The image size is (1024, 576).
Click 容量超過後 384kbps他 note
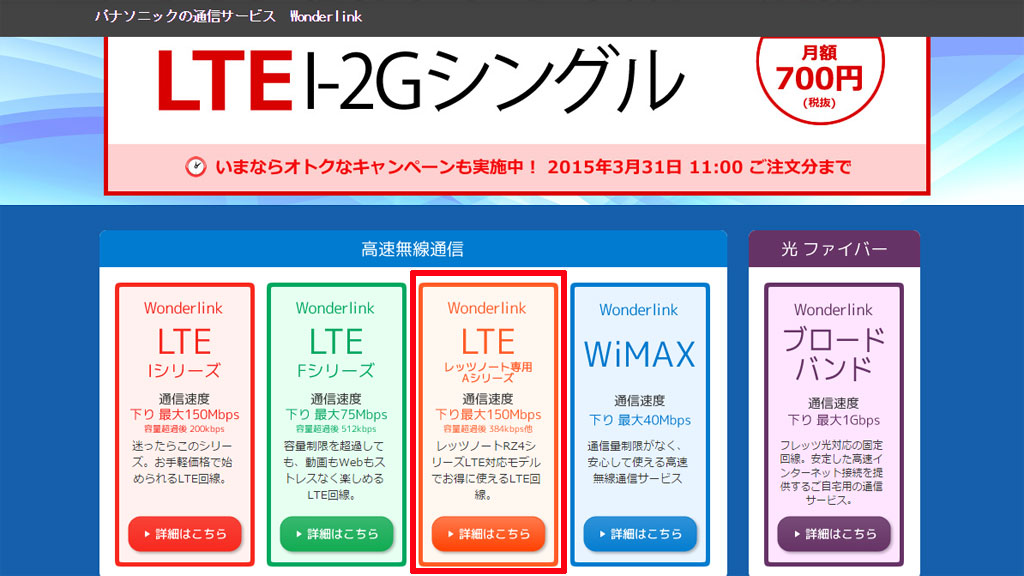coord(488,429)
